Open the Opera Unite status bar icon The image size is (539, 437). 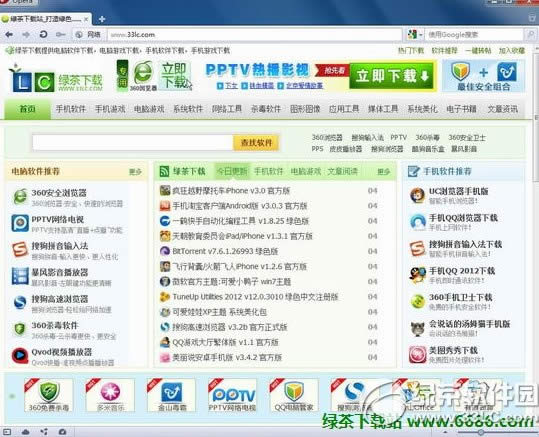(44, 432)
